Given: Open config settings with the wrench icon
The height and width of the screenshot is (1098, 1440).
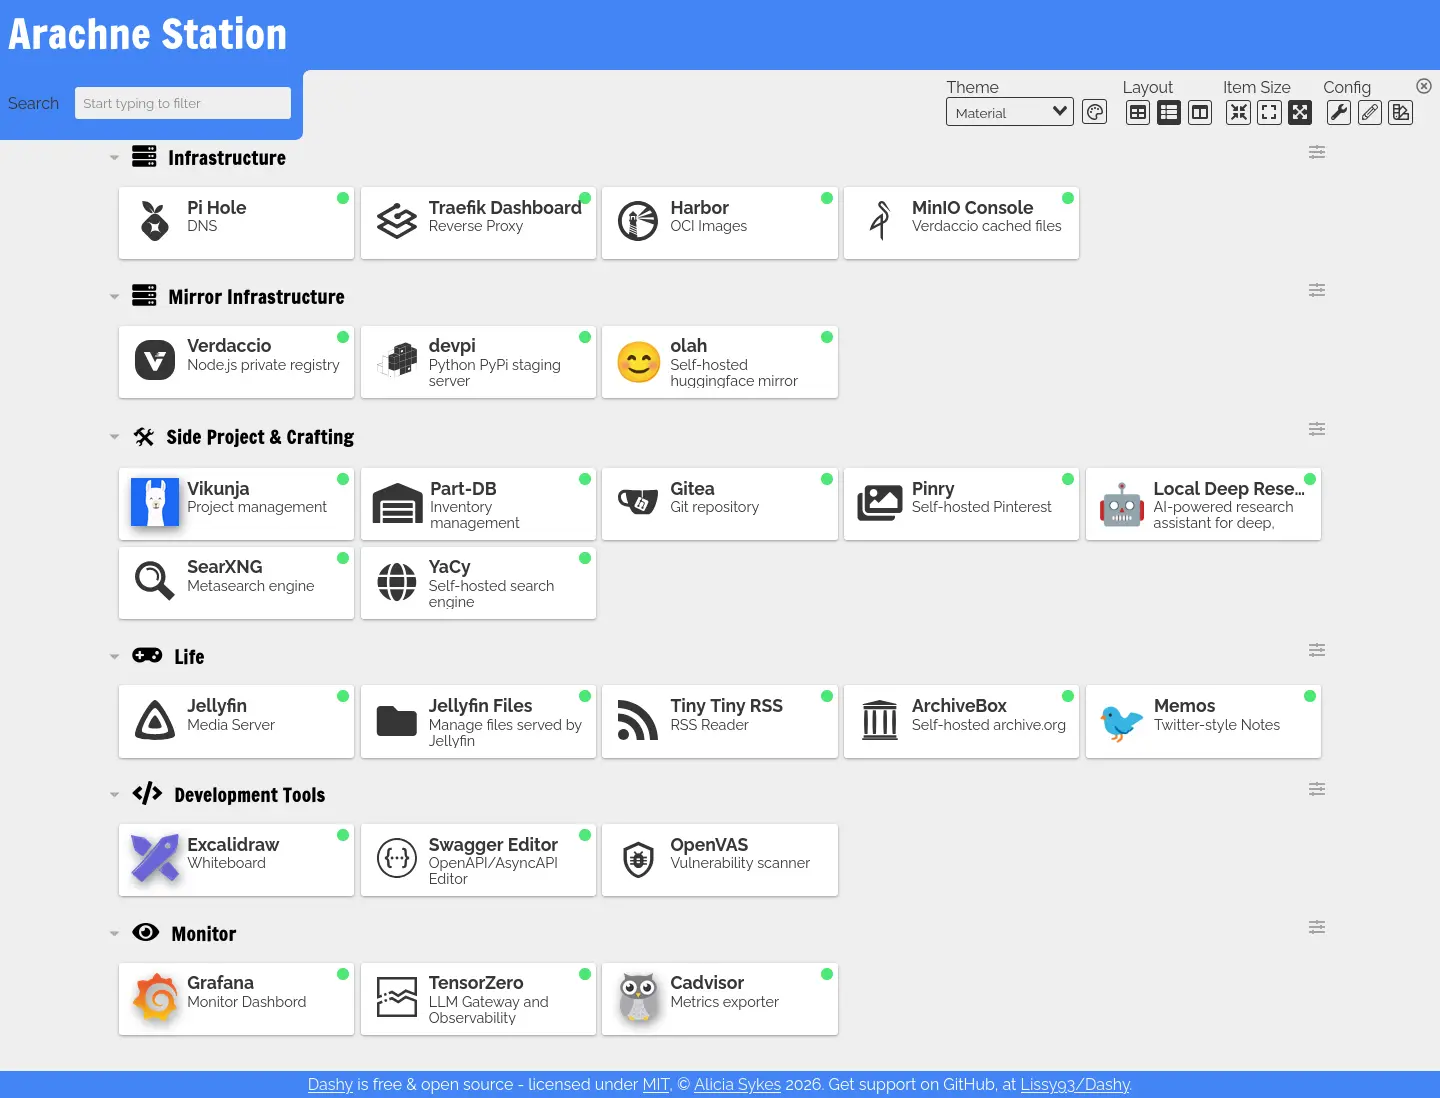Looking at the screenshot, I should pyautogui.click(x=1339, y=113).
